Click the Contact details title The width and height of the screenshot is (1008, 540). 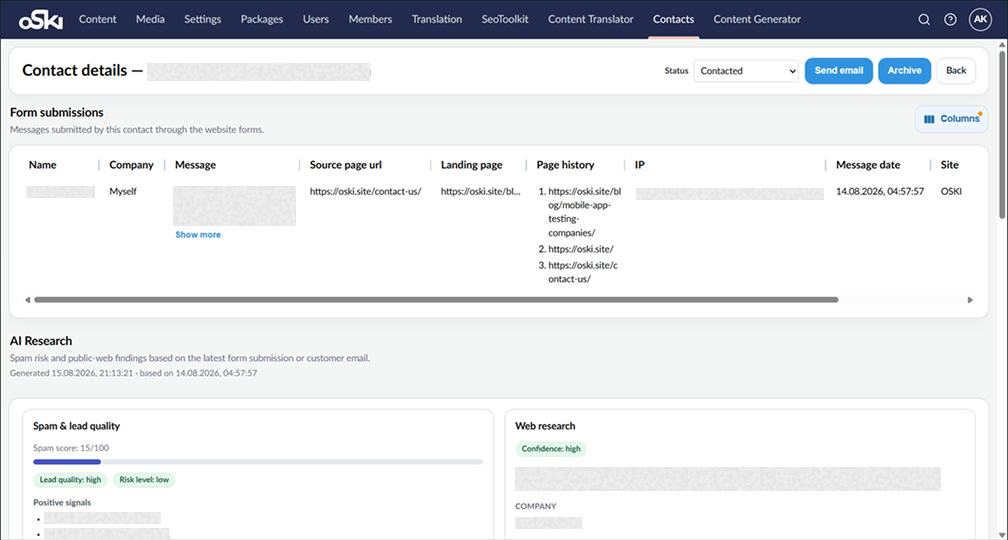(82, 71)
